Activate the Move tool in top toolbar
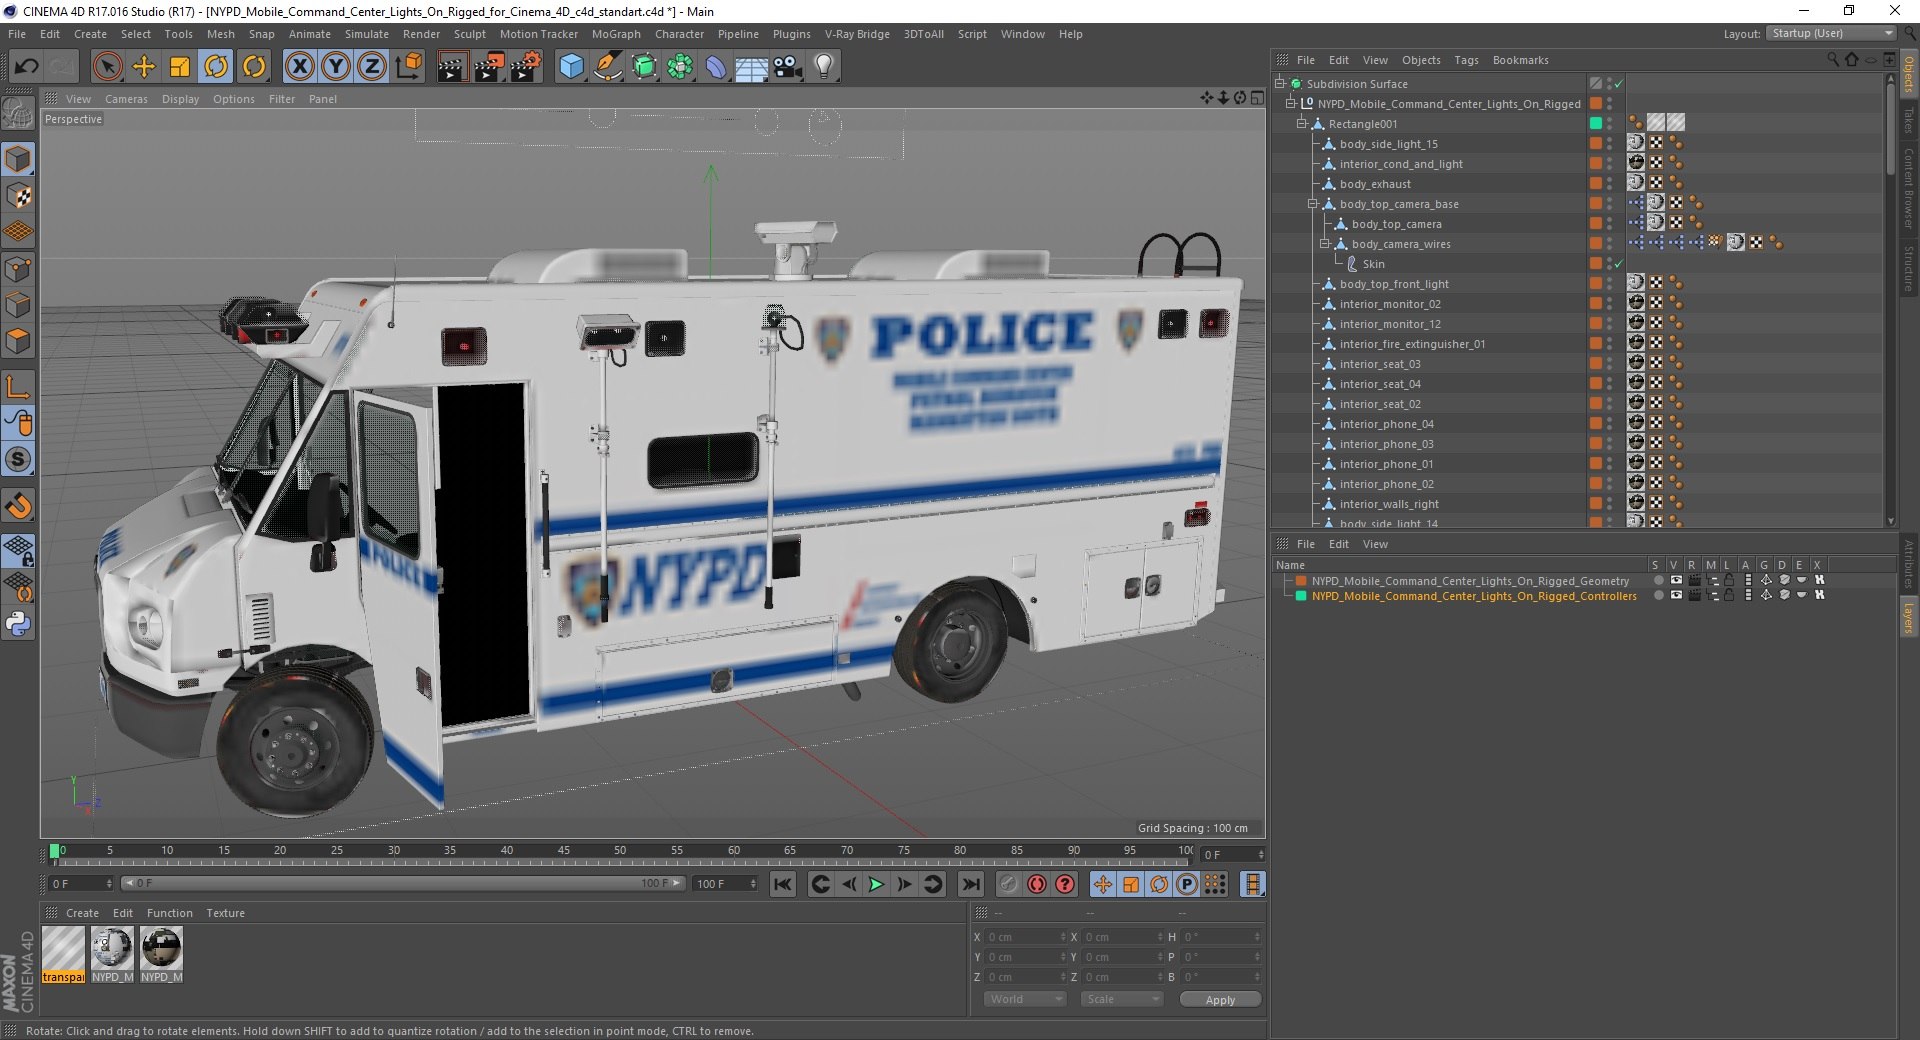 [x=144, y=67]
